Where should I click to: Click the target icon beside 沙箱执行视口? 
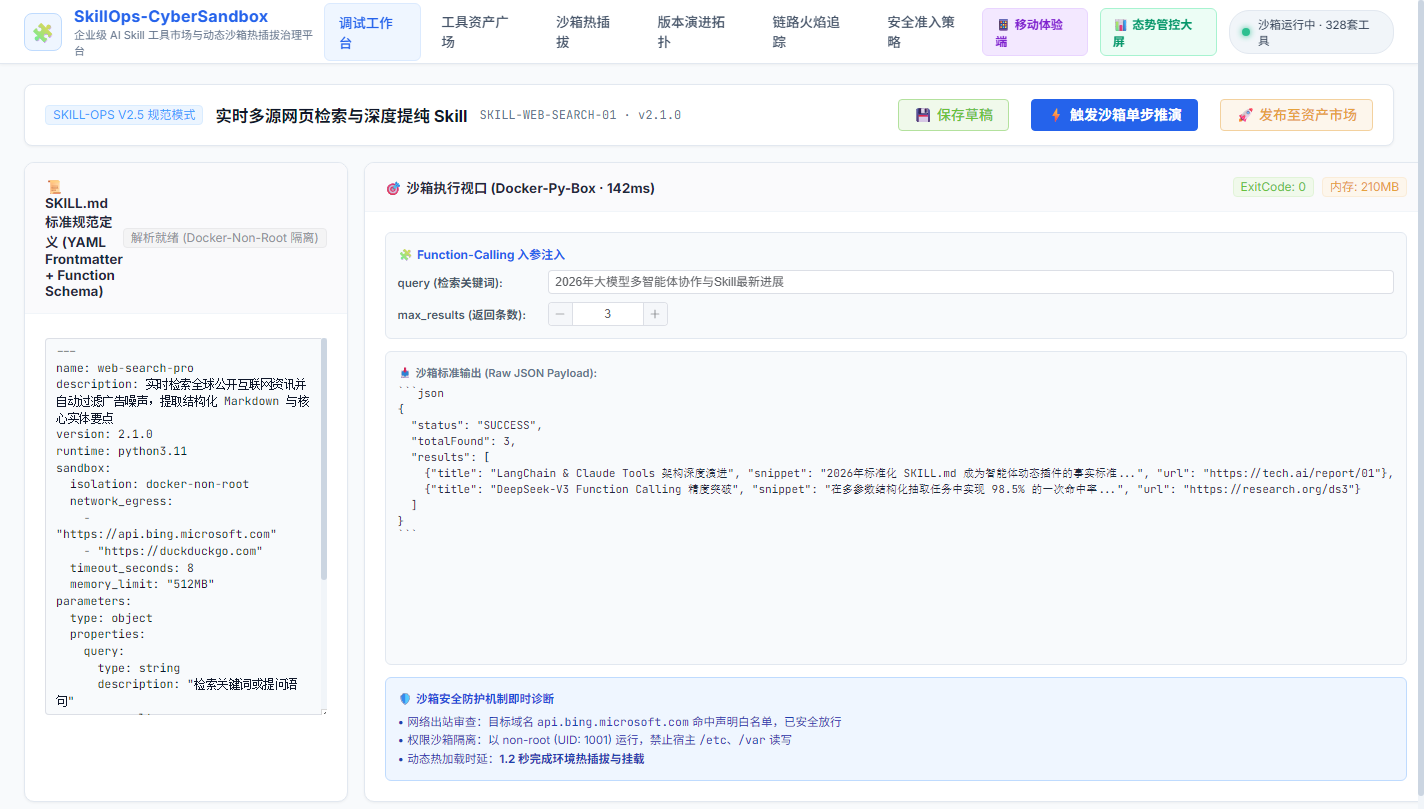pos(392,188)
